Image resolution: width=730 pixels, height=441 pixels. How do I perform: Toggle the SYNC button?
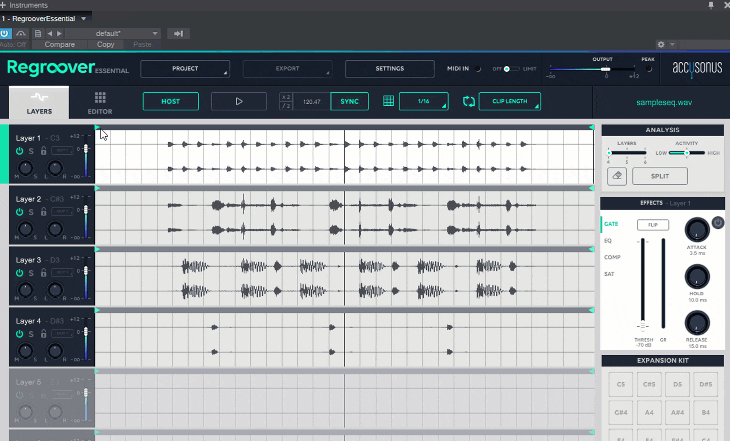[349, 101]
